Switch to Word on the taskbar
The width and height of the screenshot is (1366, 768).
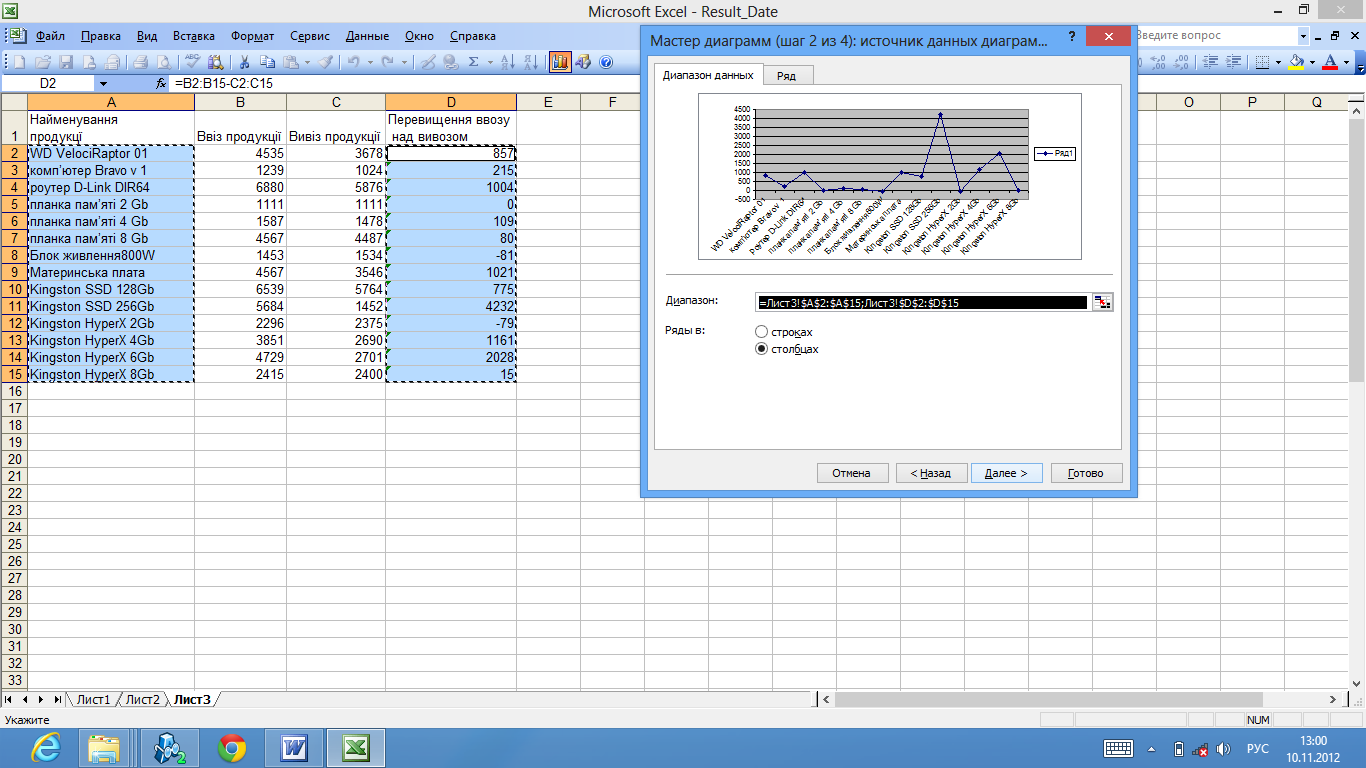pos(293,747)
